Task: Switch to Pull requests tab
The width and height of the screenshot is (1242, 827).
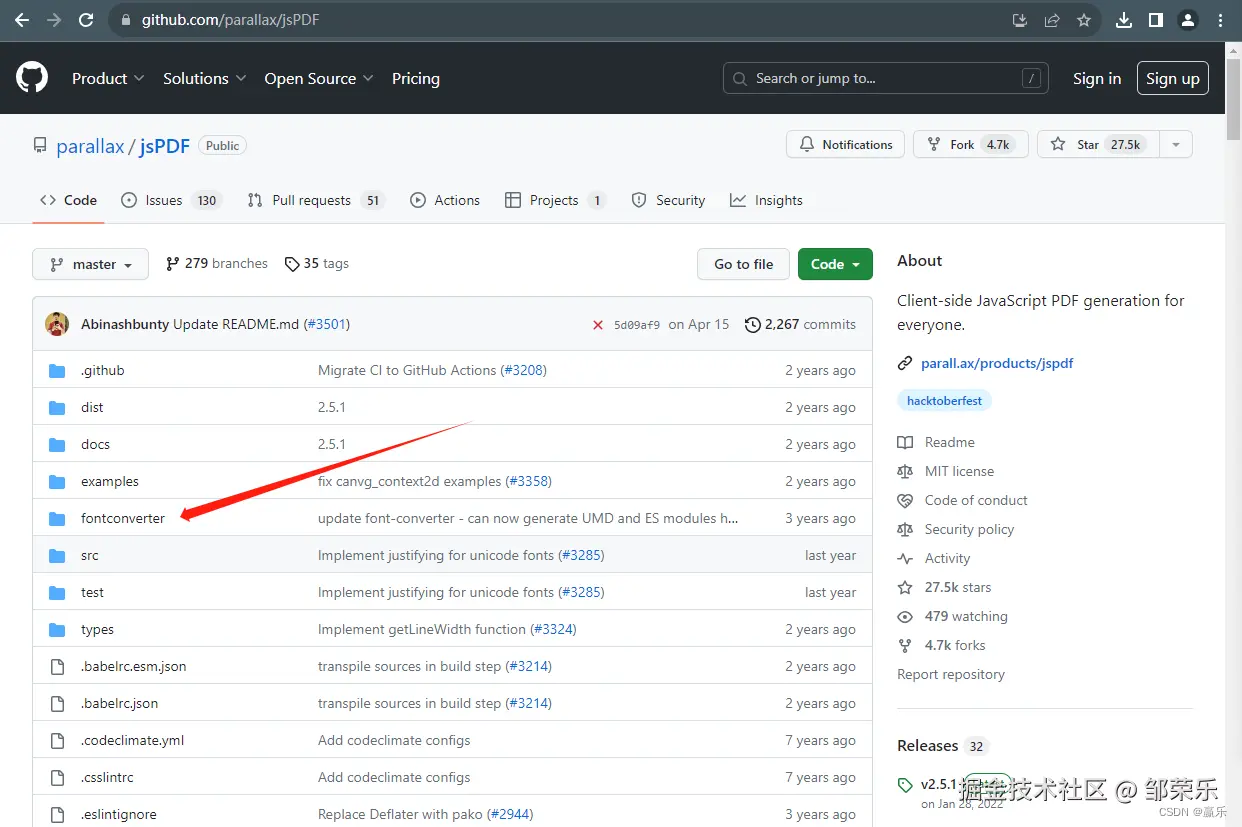Action: [x=316, y=200]
